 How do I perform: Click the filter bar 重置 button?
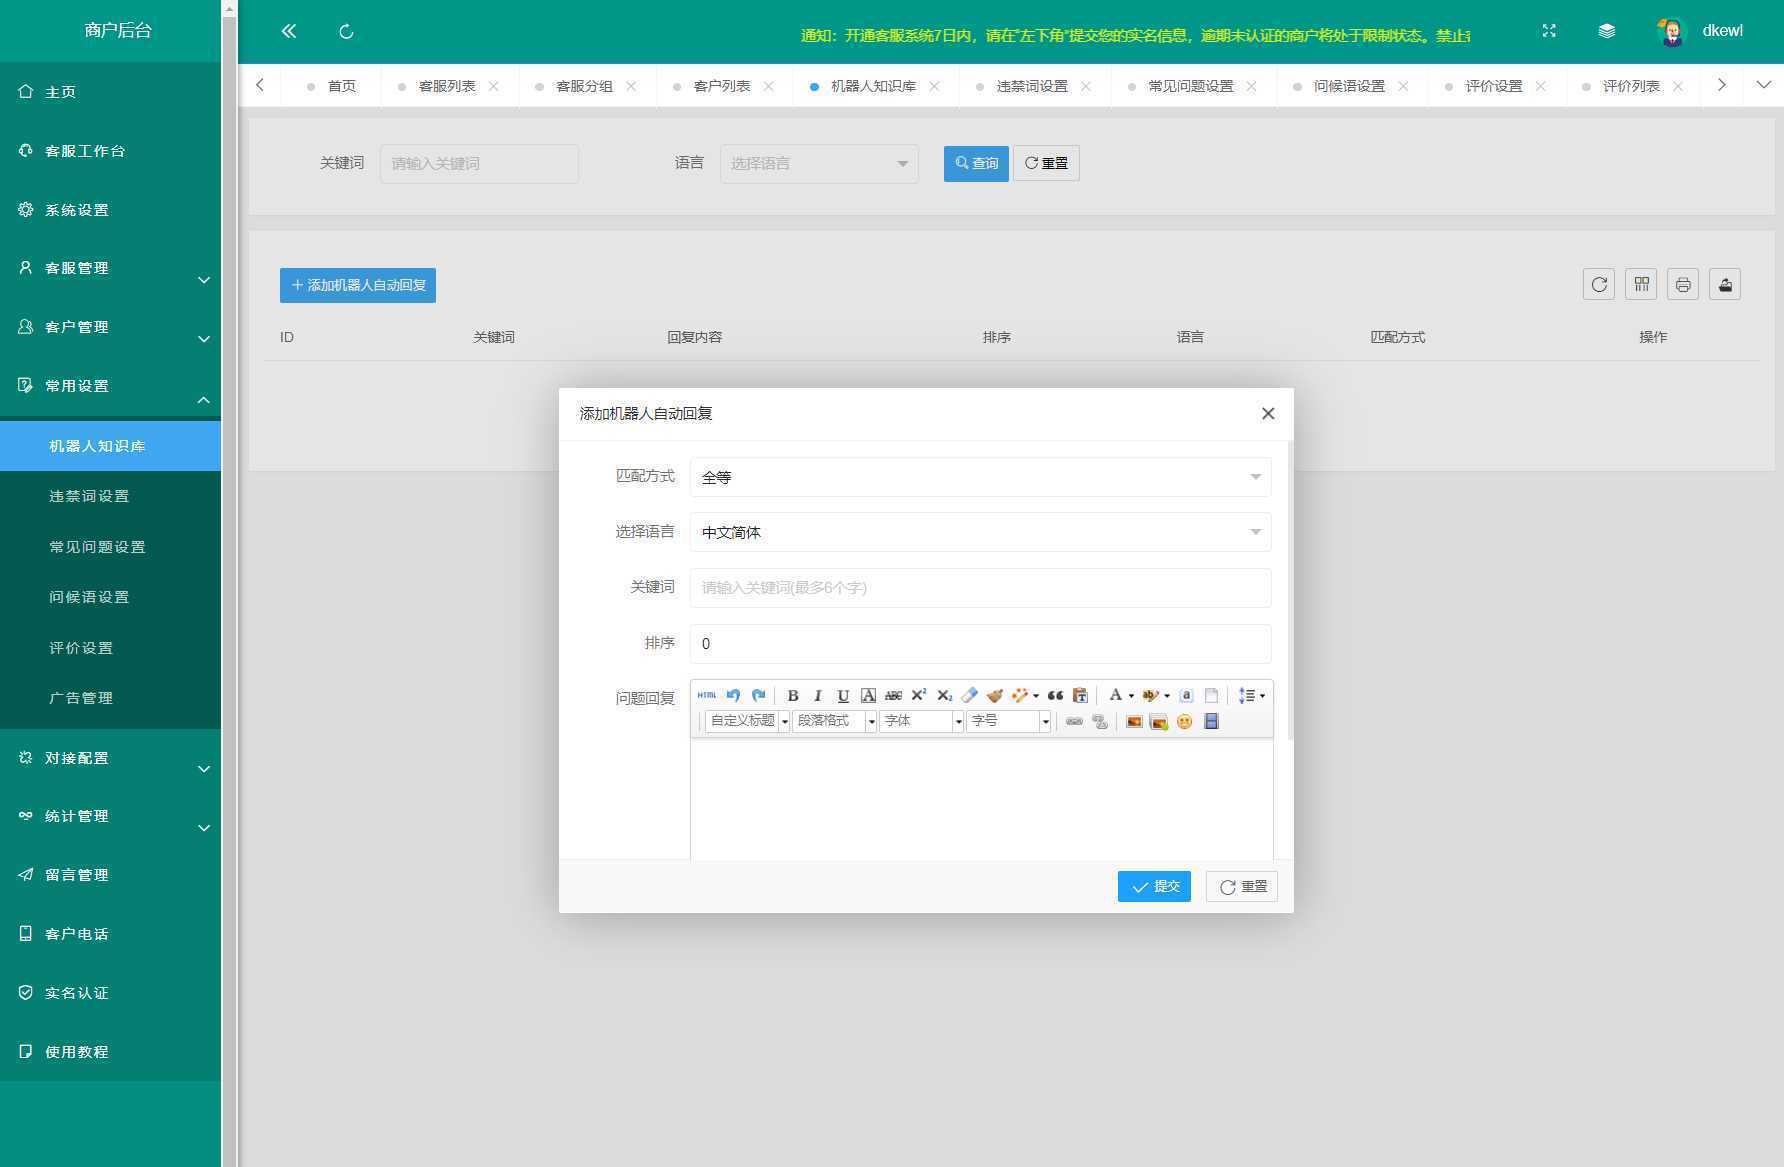(x=1046, y=163)
